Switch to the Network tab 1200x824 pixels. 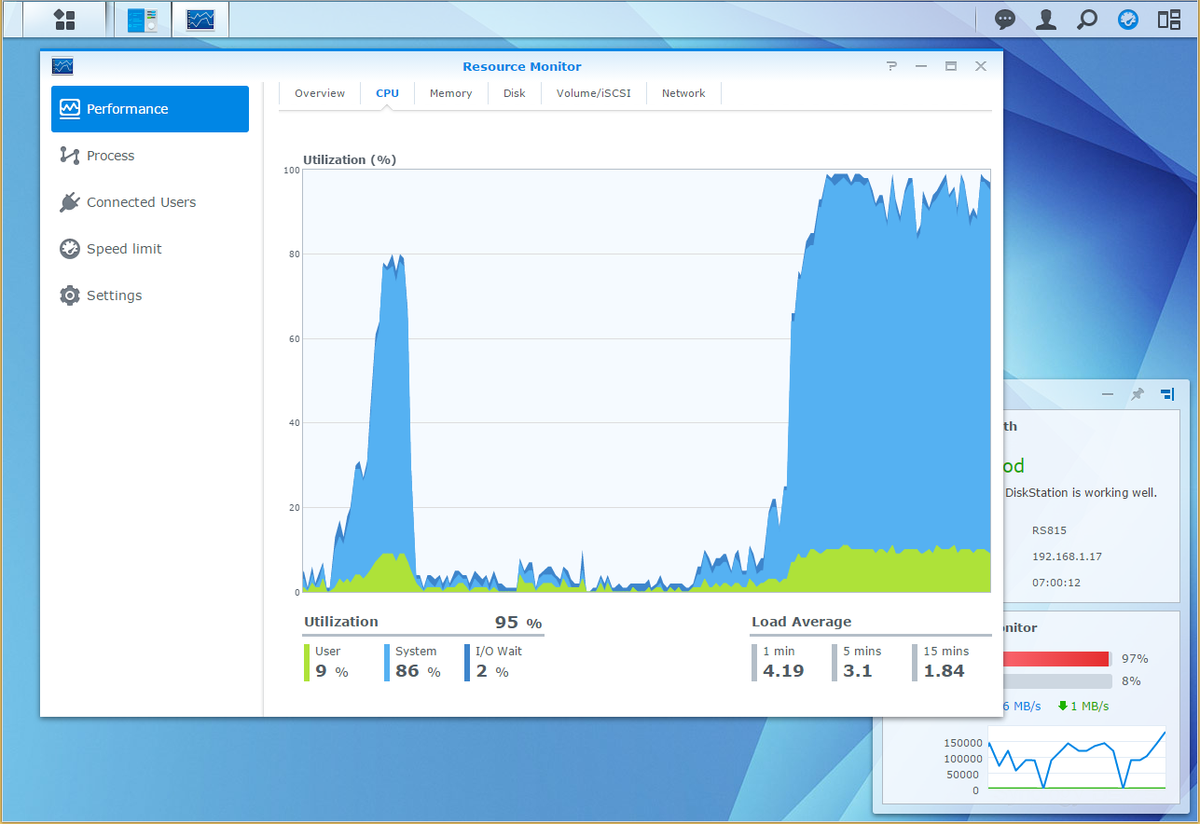pos(683,92)
